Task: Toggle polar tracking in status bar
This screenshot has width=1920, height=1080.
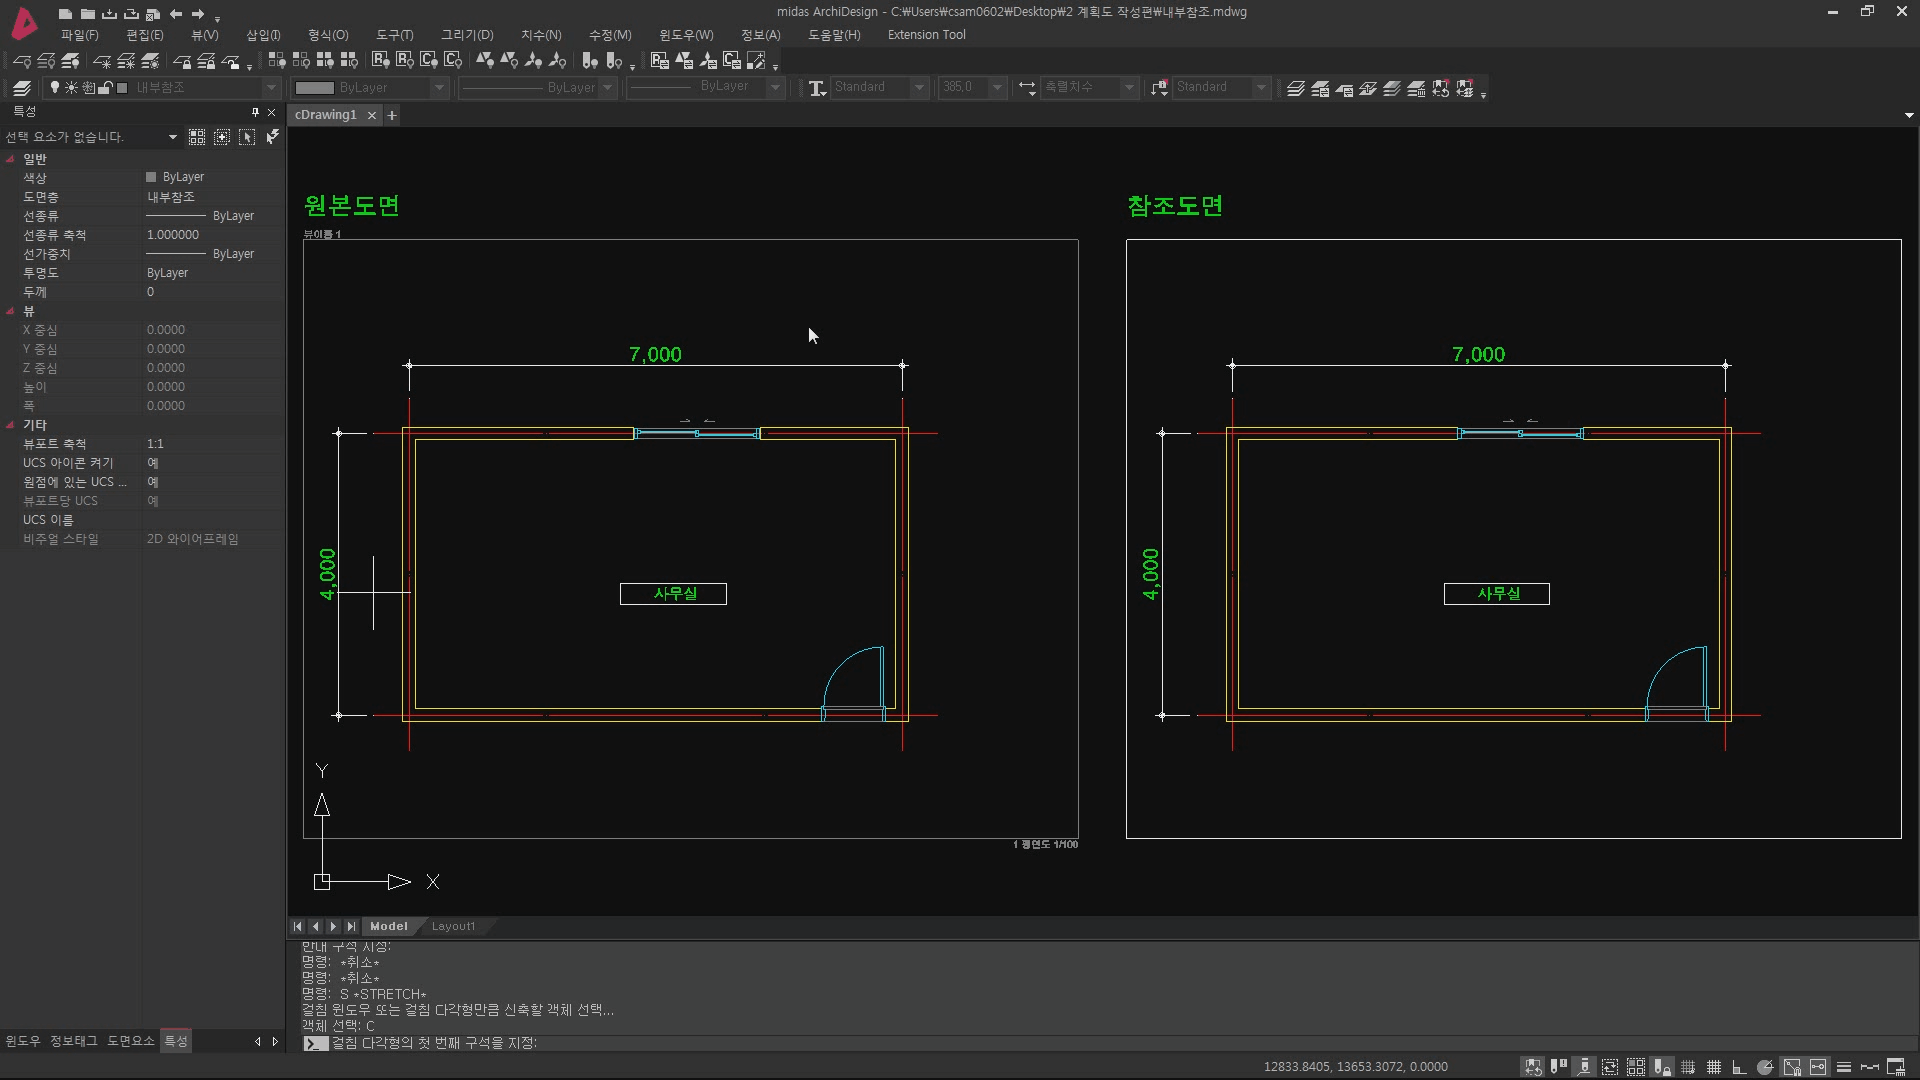Action: 1765,1067
